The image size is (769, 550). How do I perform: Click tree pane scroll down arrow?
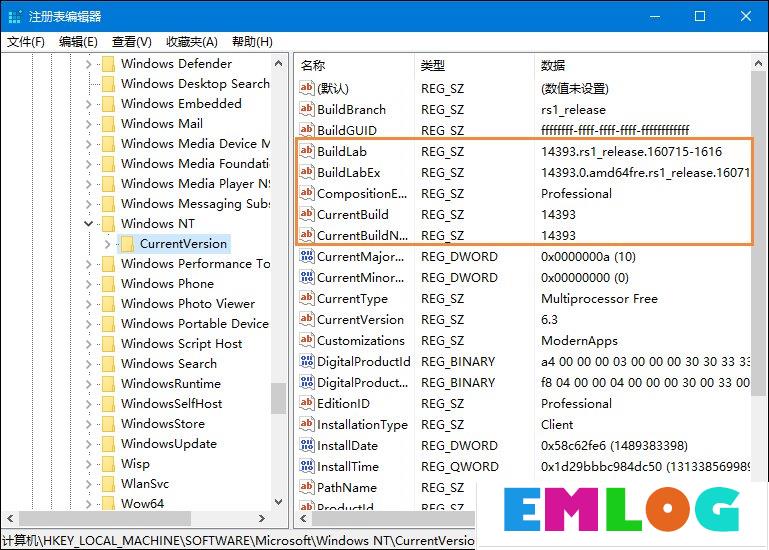coord(279,502)
